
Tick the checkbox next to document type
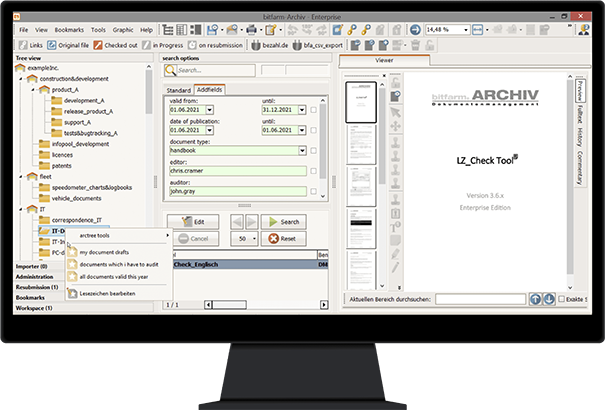(x=313, y=150)
